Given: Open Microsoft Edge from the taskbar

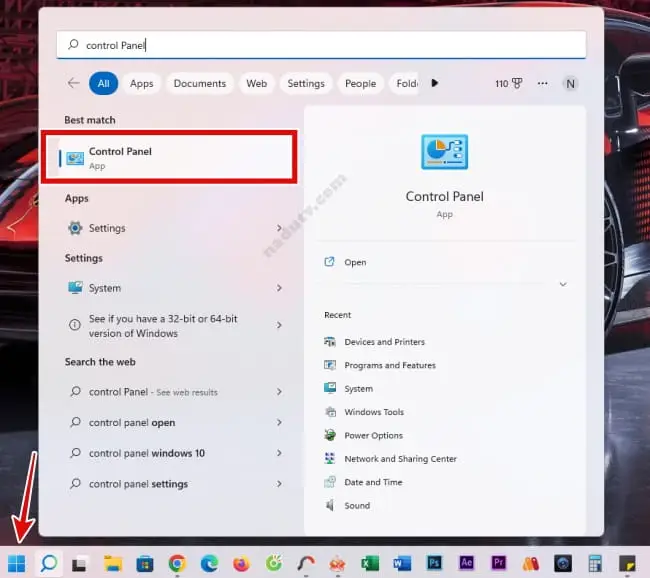Looking at the screenshot, I should [x=209, y=563].
